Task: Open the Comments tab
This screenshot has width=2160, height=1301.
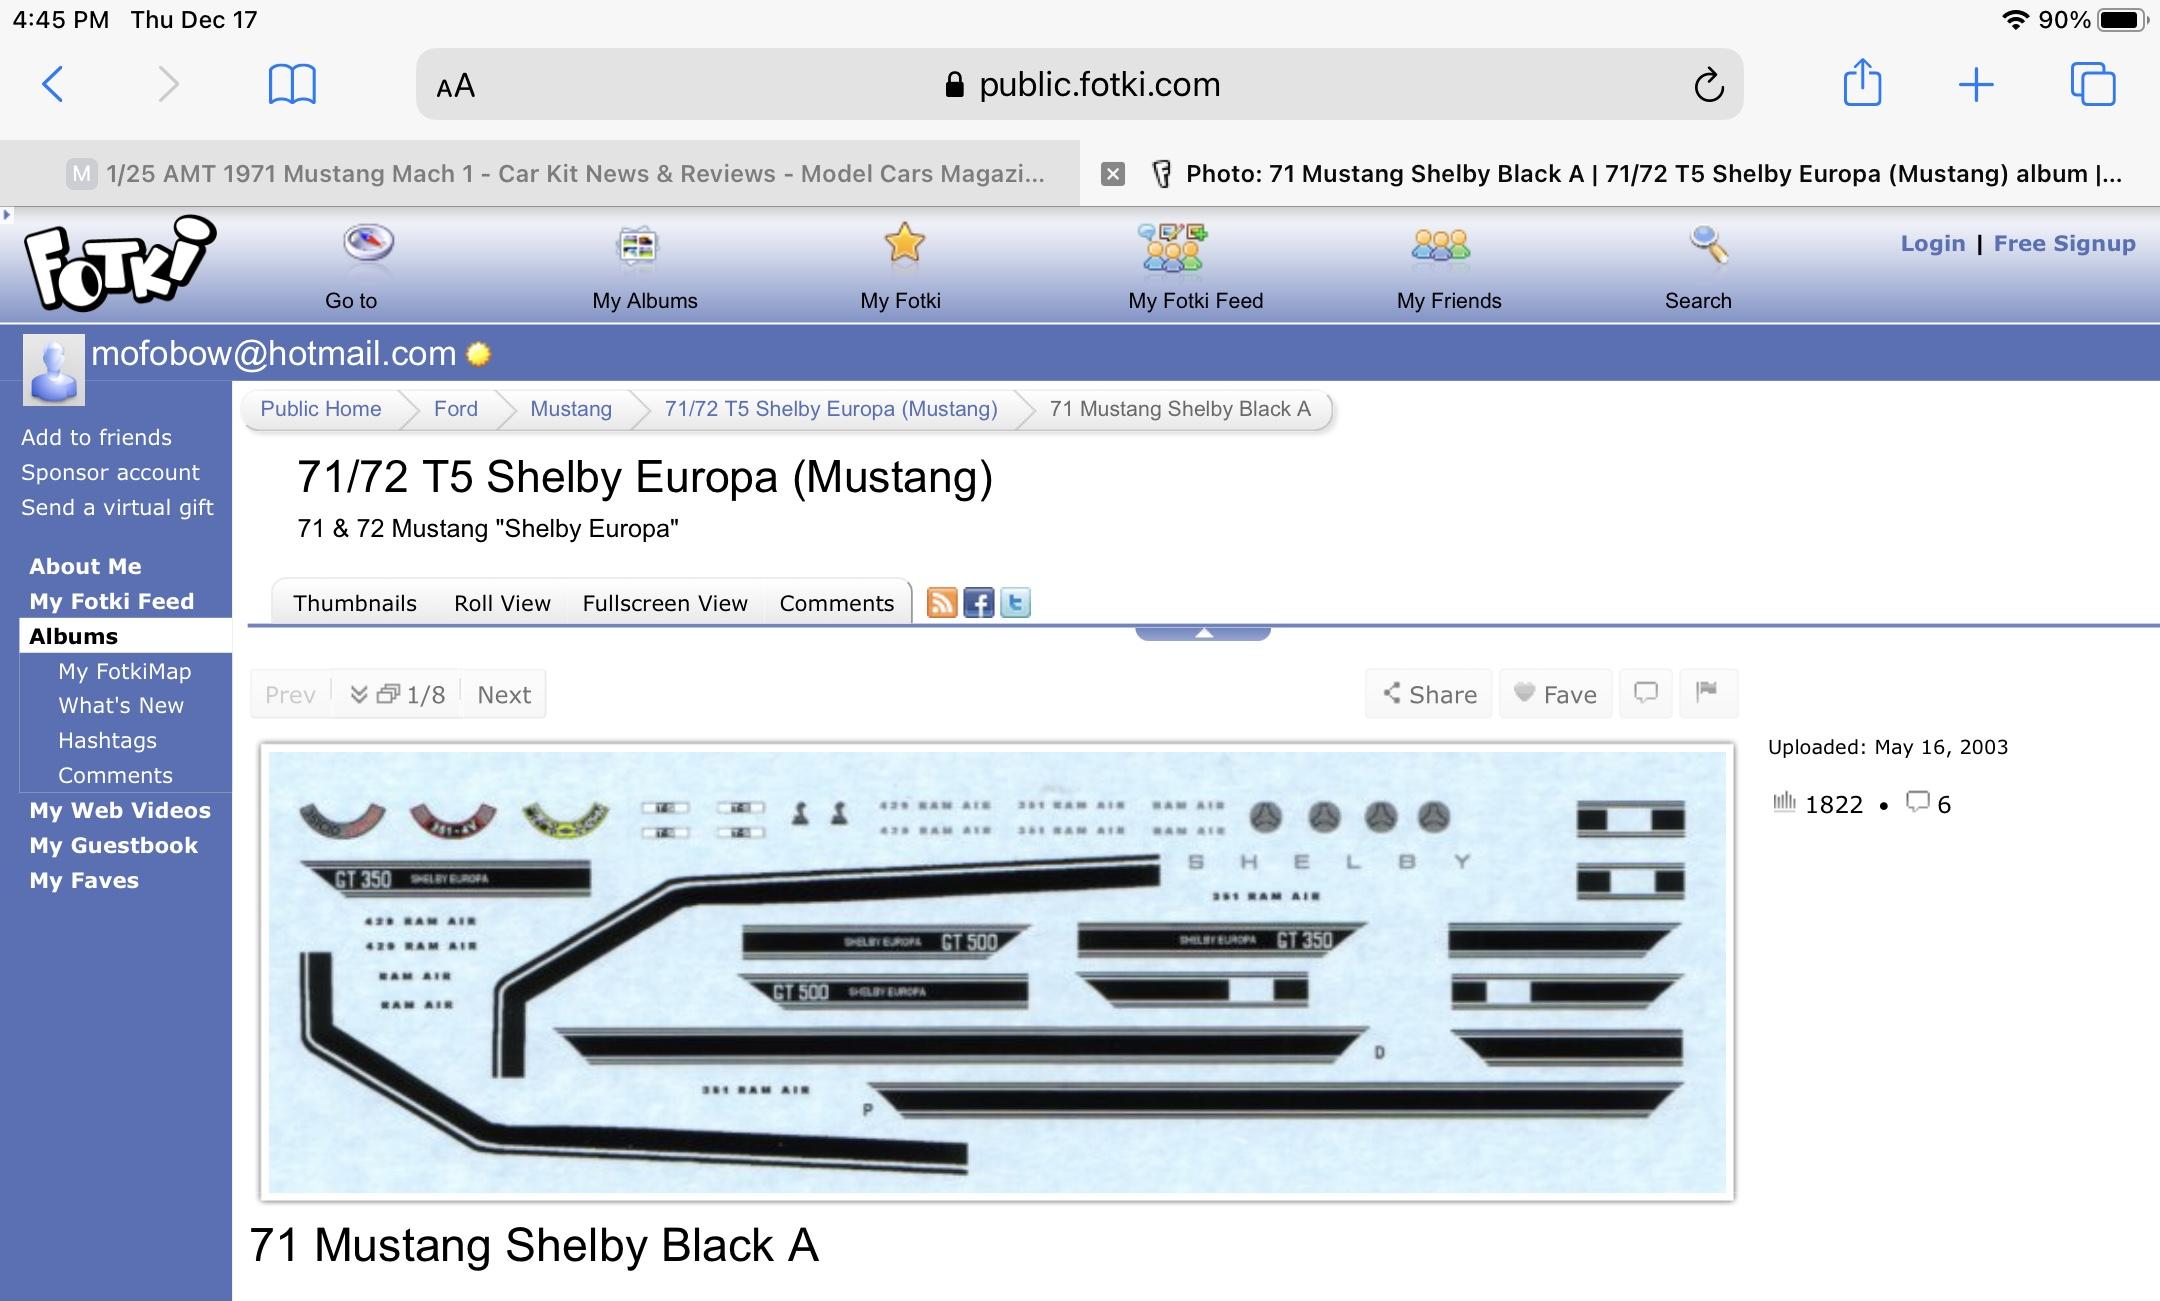Action: coord(836,603)
